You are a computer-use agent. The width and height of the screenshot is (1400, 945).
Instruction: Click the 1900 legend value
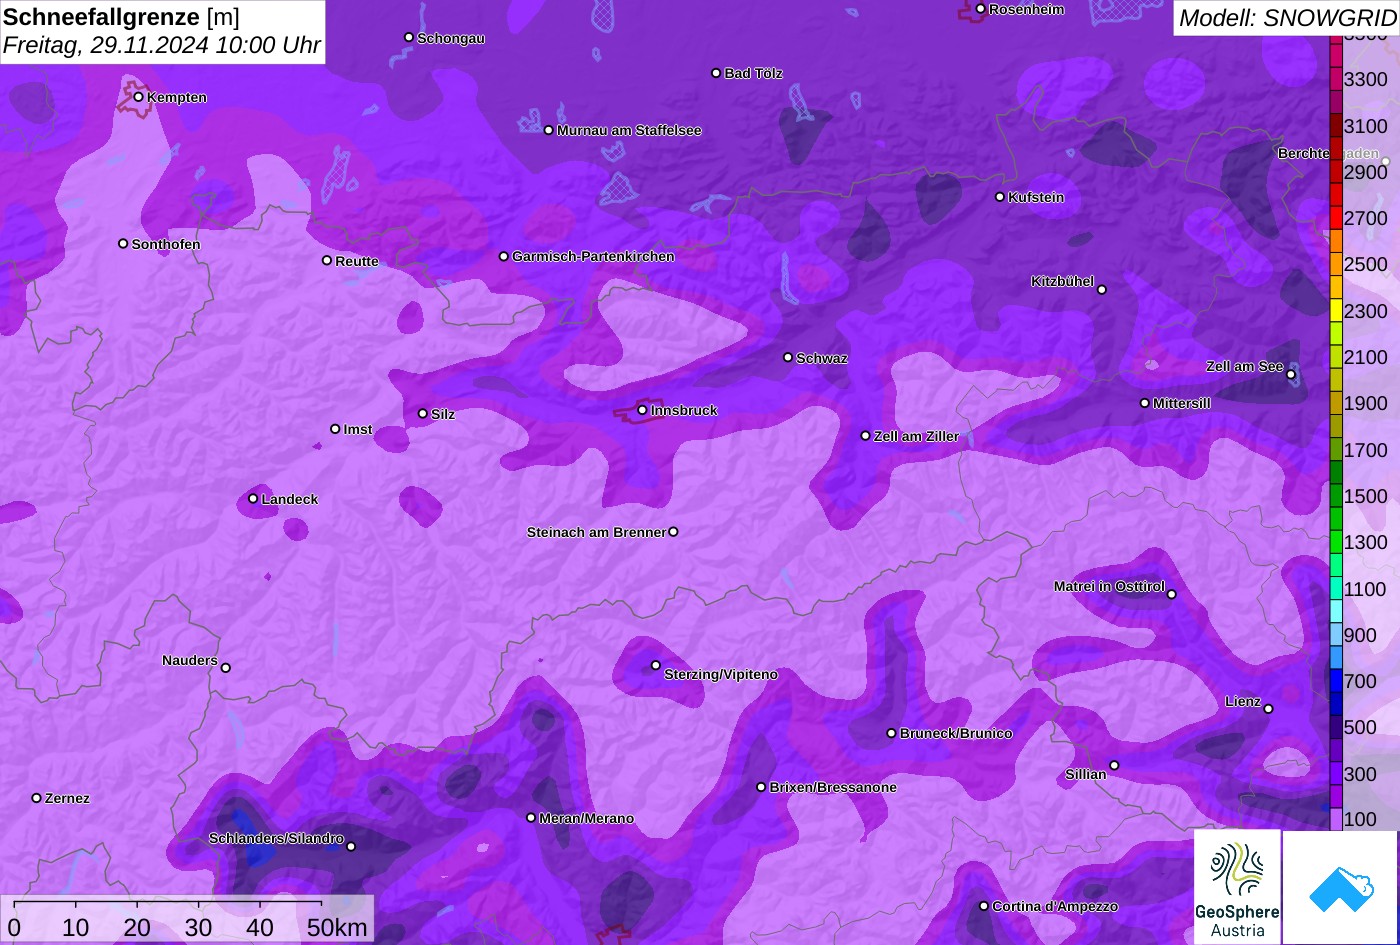pos(1365,403)
